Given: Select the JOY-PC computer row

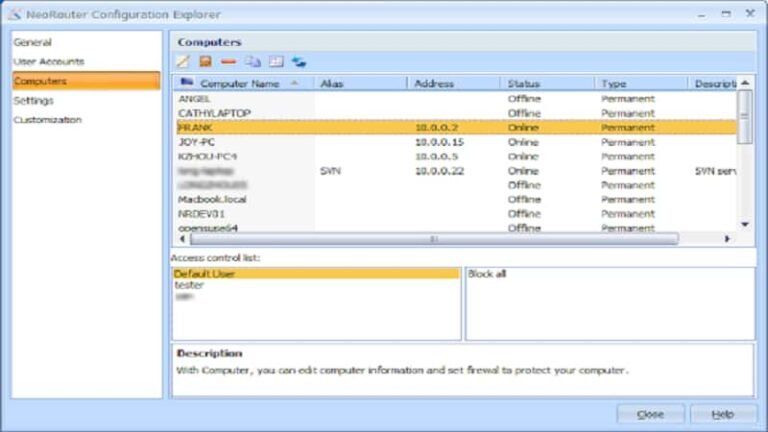Looking at the screenshot, I should (456, 142).
